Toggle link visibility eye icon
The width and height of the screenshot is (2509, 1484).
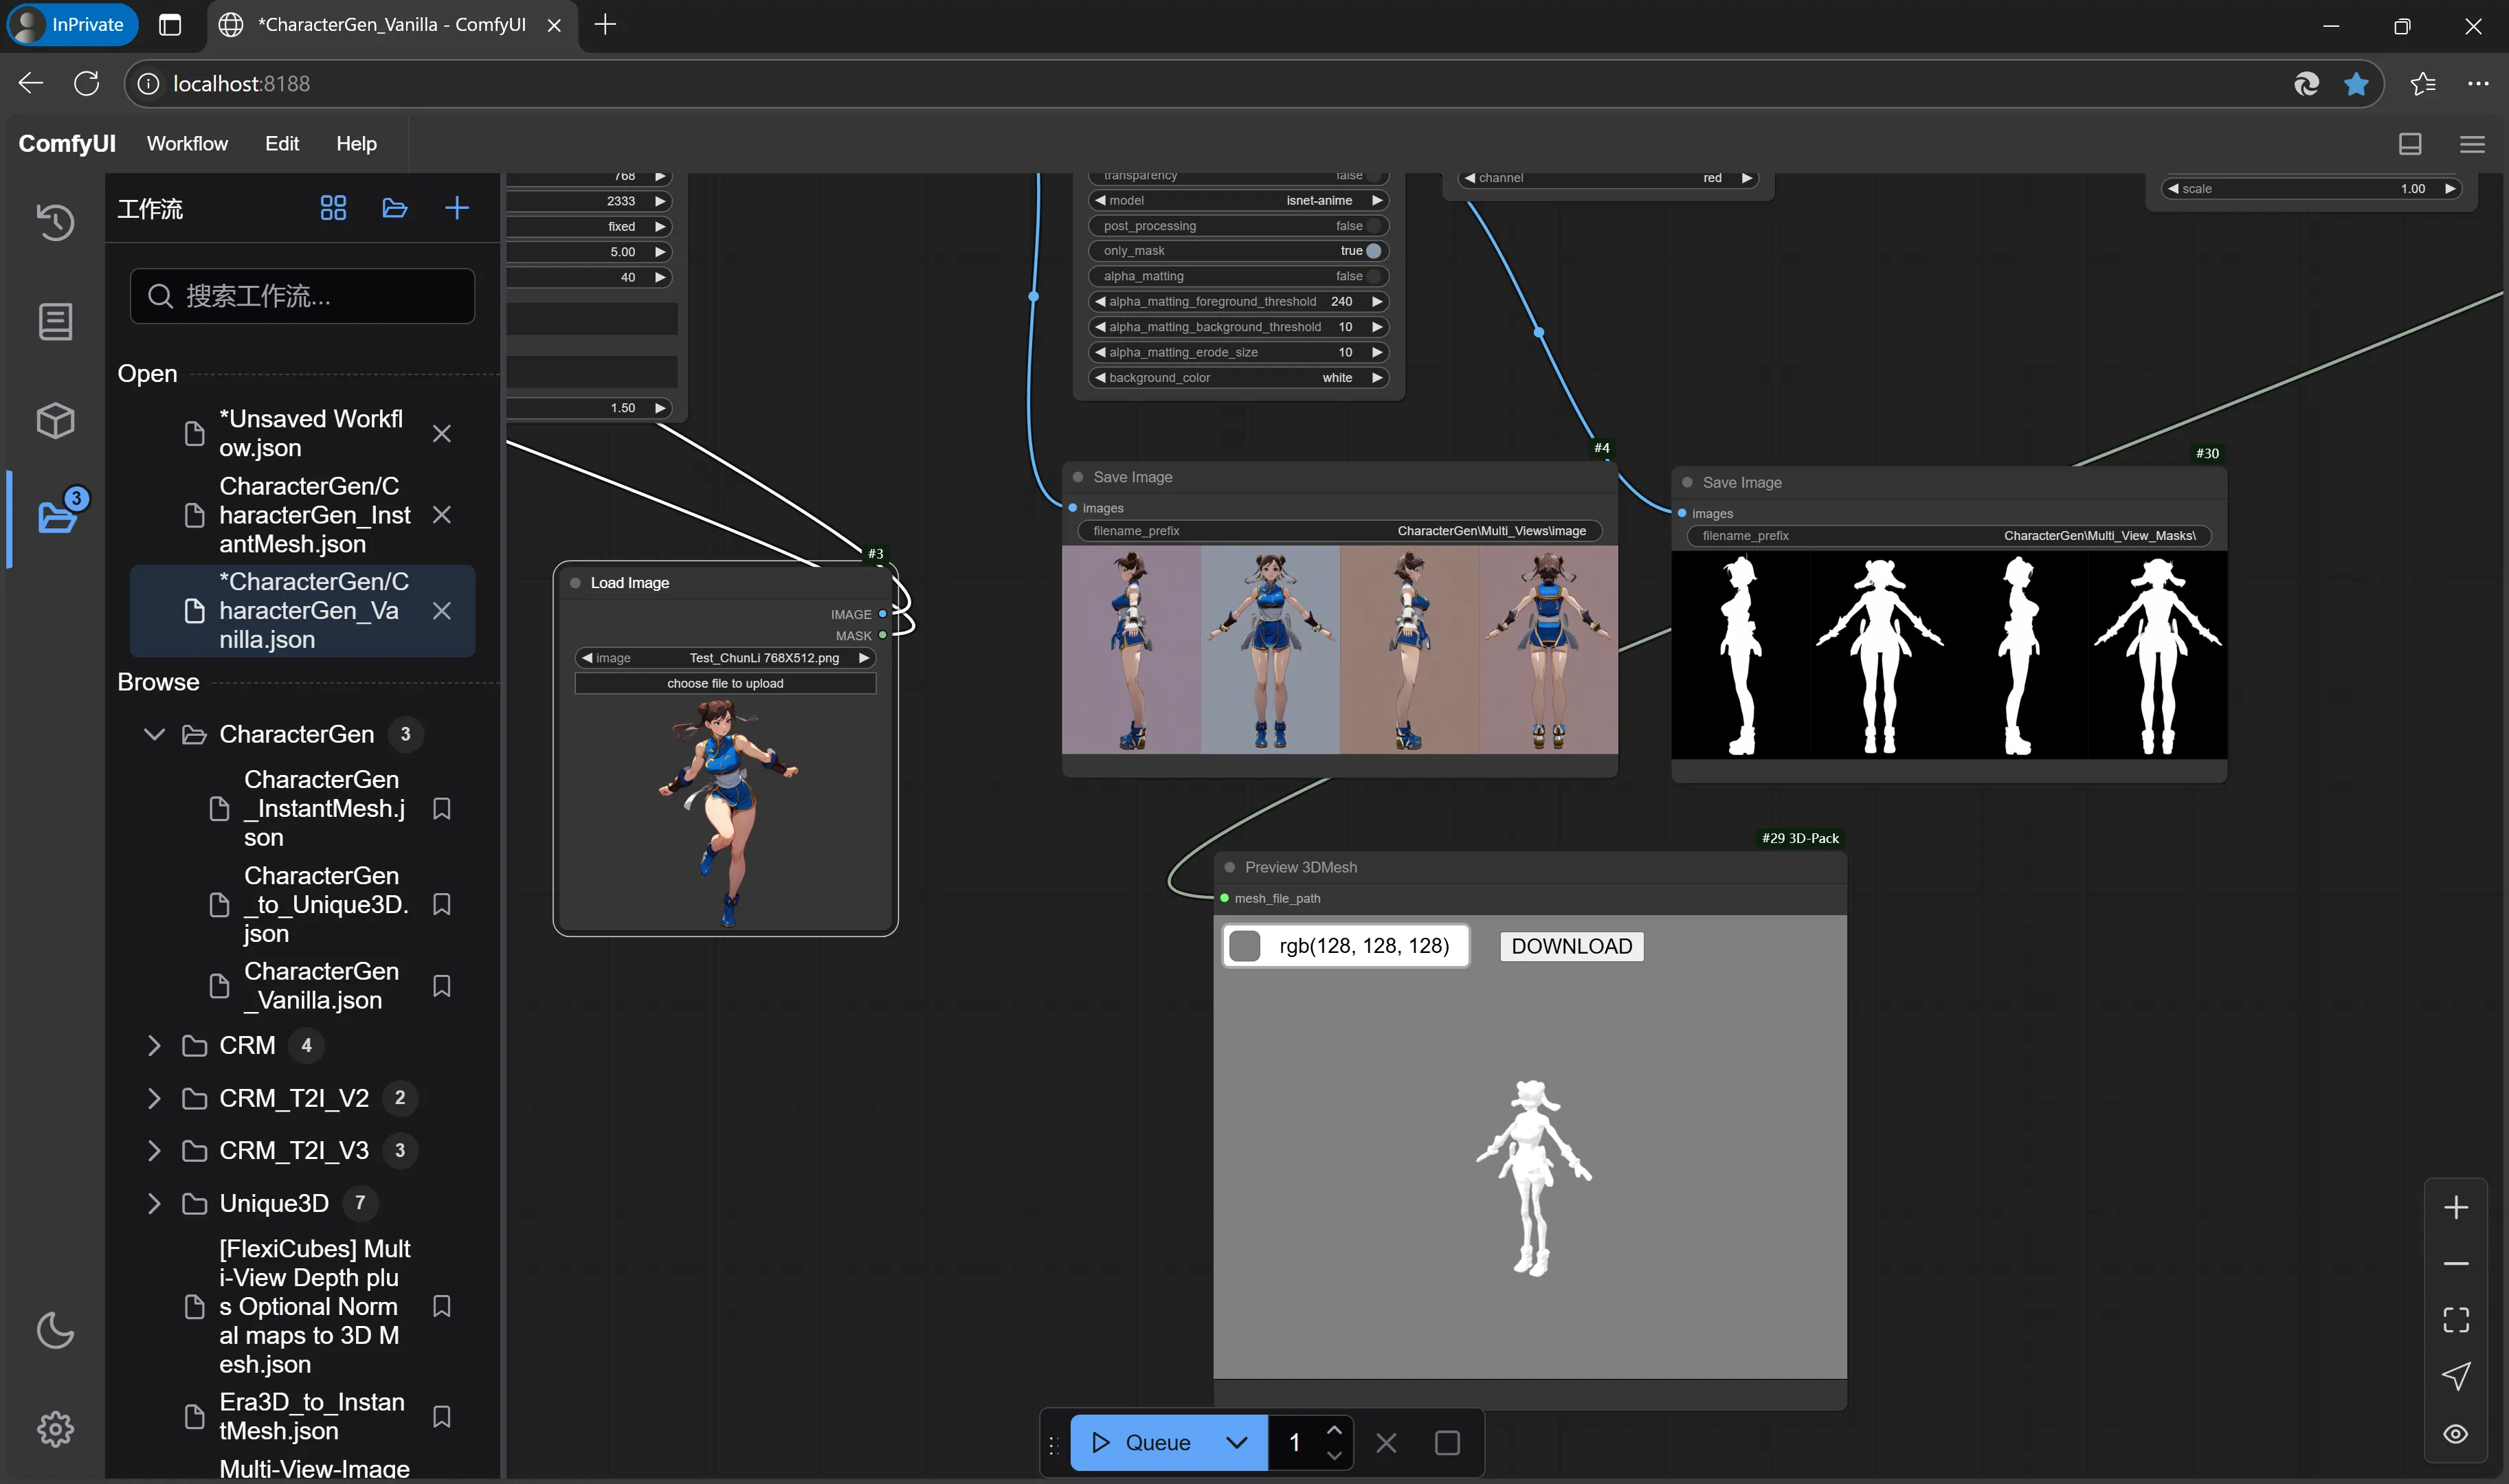pos(2455,1434)
